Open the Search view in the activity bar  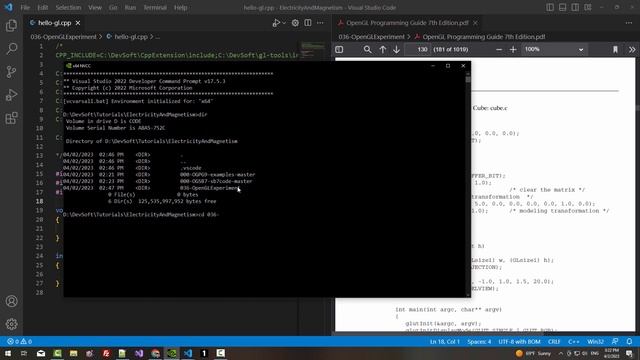tap(11, 49)
